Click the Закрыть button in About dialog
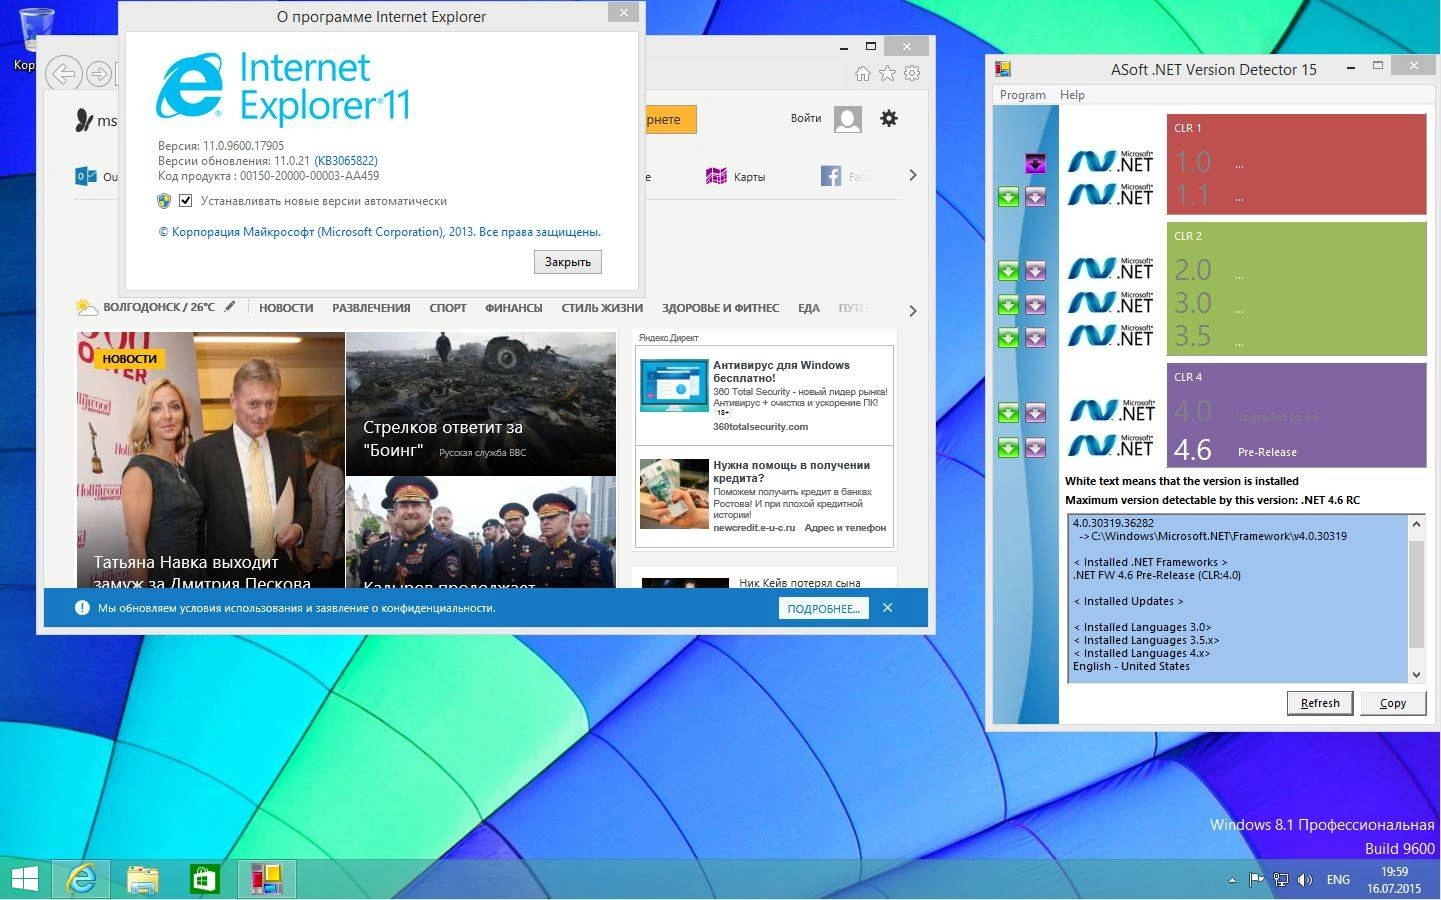The image size is (1441, 900). [x=568, y=262]
